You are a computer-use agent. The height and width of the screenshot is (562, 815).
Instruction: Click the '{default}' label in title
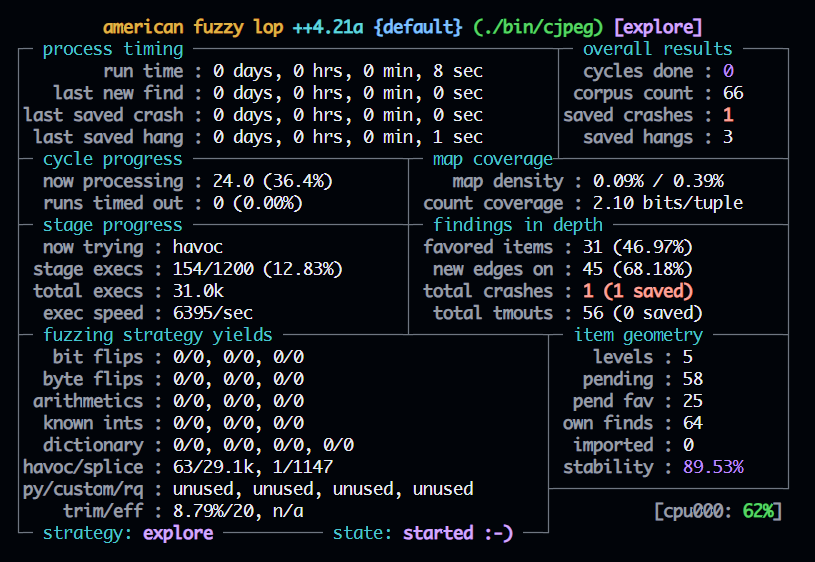coord(418,27)
